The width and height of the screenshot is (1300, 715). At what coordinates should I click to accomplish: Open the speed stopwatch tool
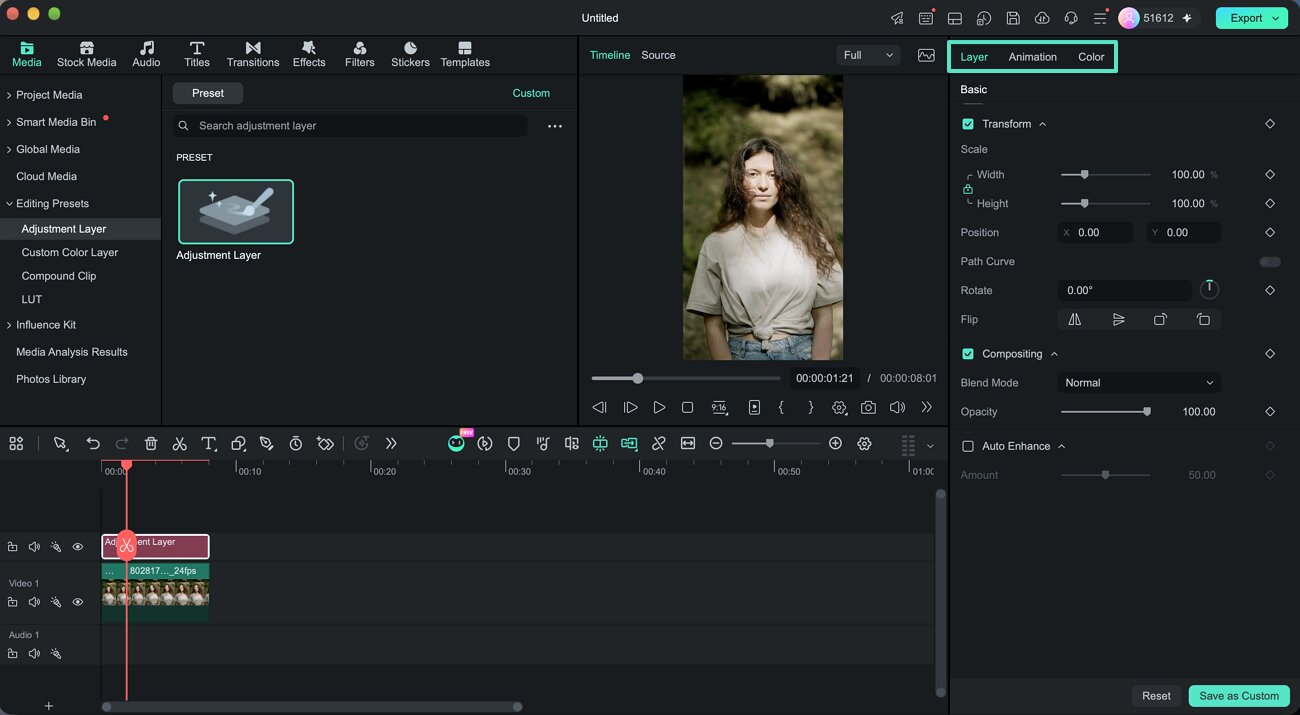pos(296,443)
